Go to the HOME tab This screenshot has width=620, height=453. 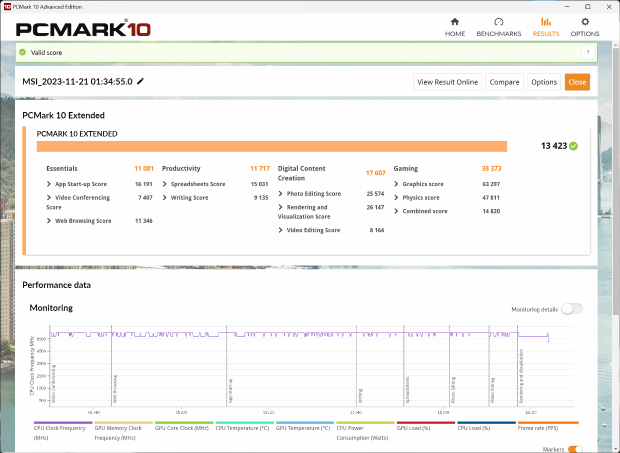coord(455,34)
